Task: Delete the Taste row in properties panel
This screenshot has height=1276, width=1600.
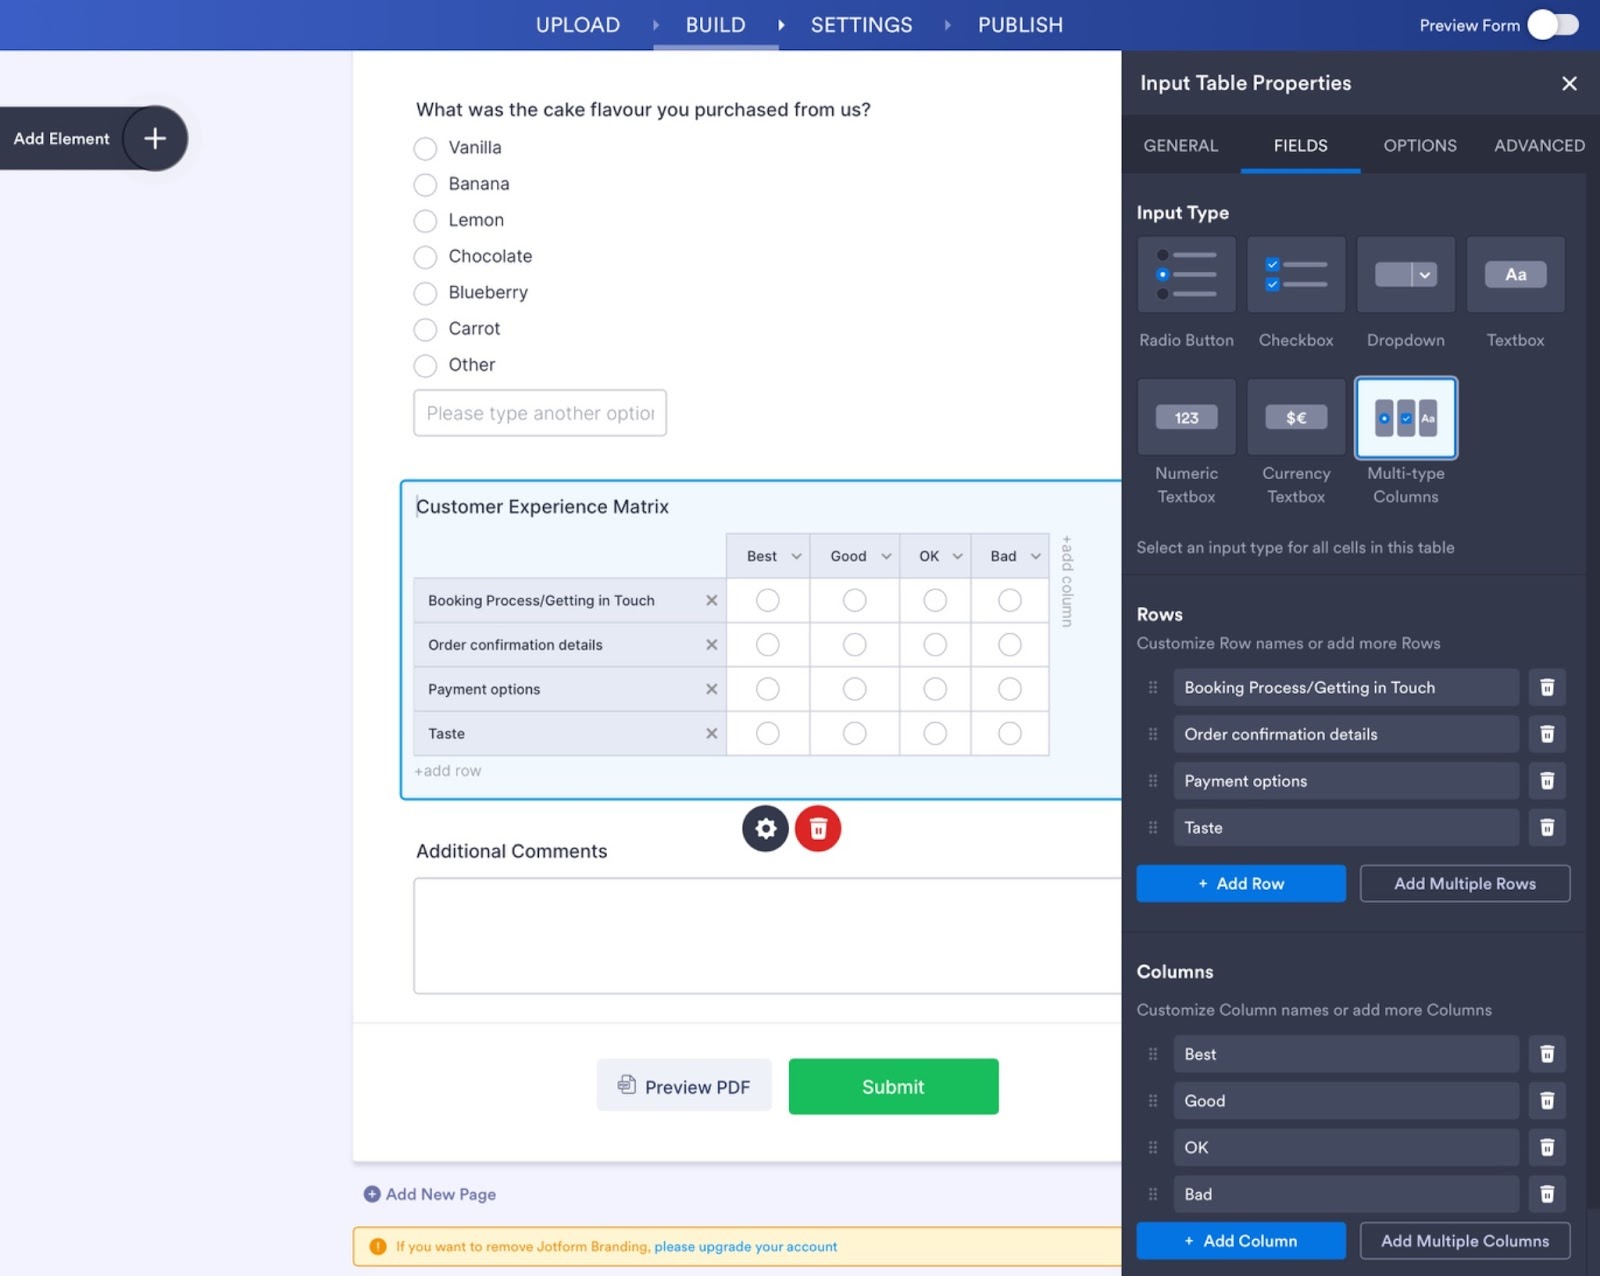Action: coord(1547,827)
